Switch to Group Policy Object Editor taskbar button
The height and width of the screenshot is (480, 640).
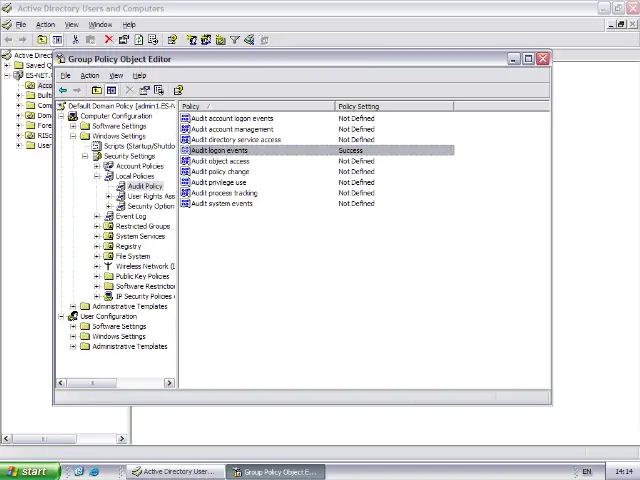click(276, 472)
